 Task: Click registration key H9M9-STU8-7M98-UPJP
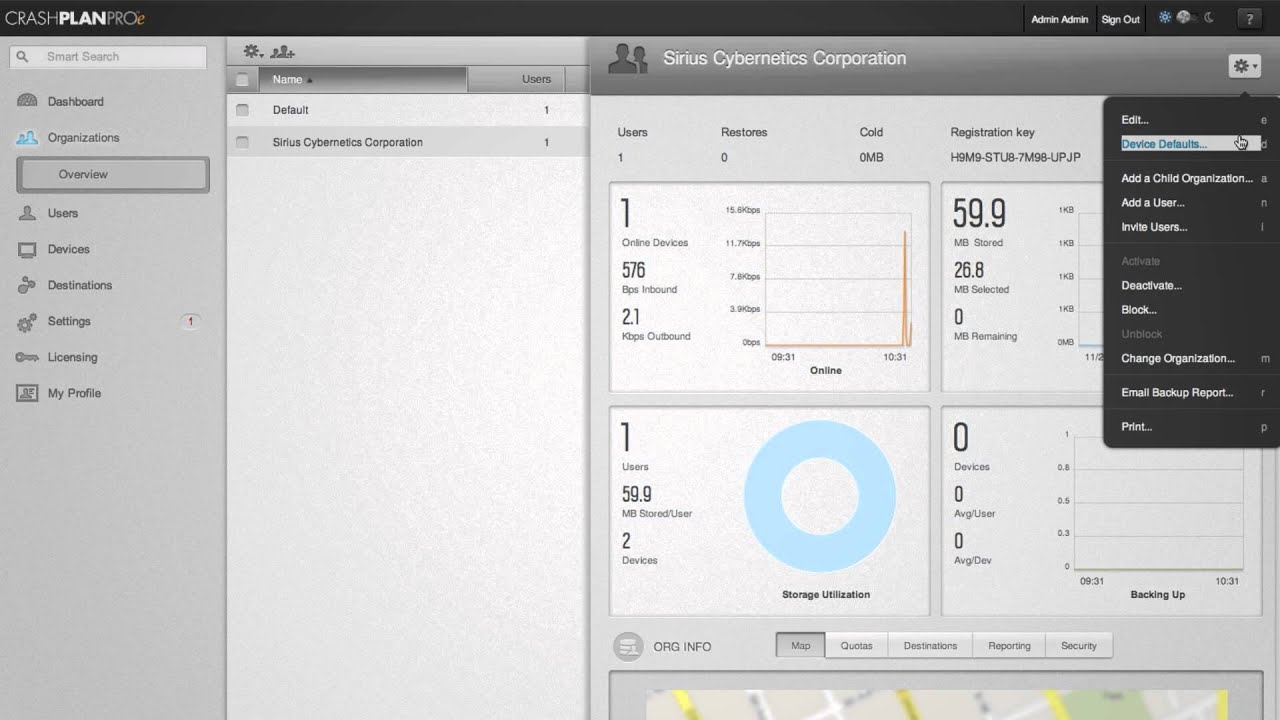(x=1015, y=157)
